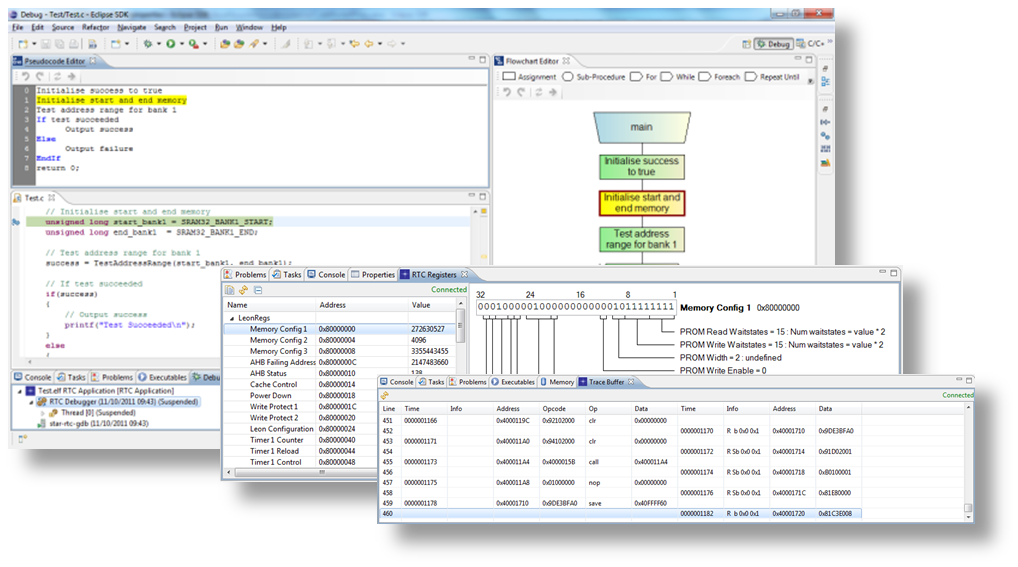Switch to the Trace Buffer tab
Viewport: 1018px width, 567px height.
tap(607, 382)
